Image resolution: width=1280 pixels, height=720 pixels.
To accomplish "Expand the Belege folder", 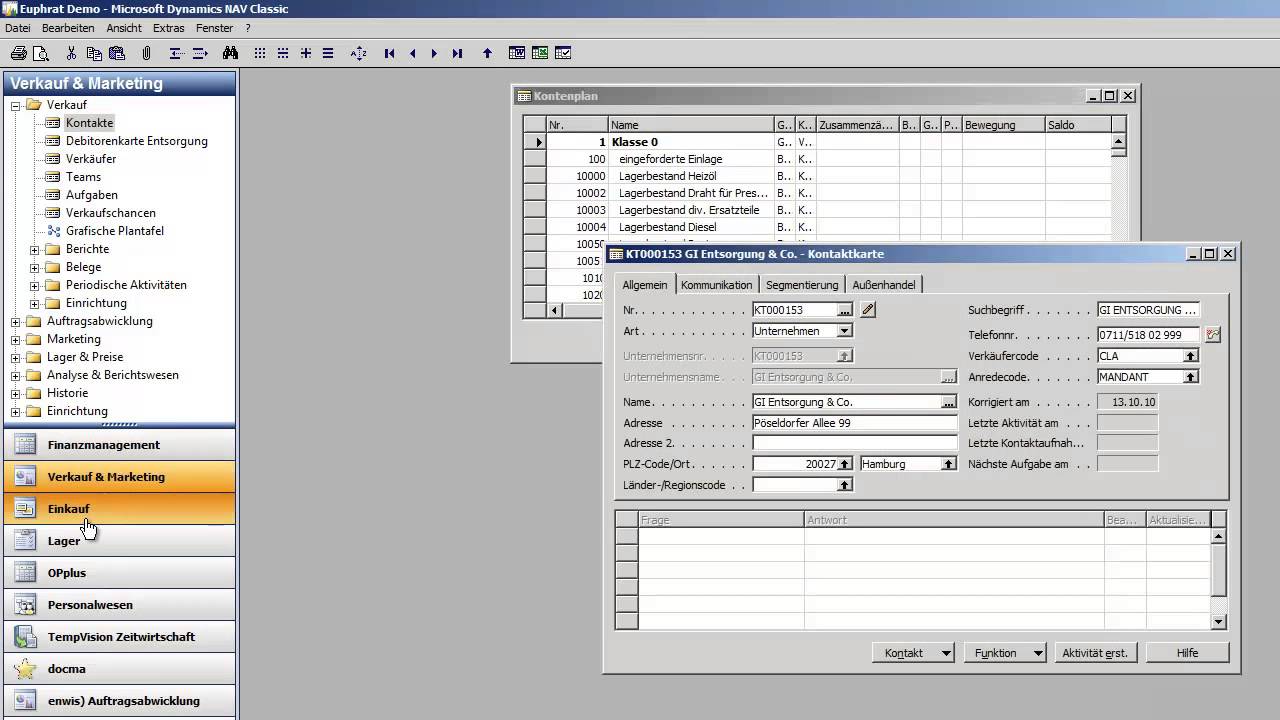I will [x=34, y=267].
